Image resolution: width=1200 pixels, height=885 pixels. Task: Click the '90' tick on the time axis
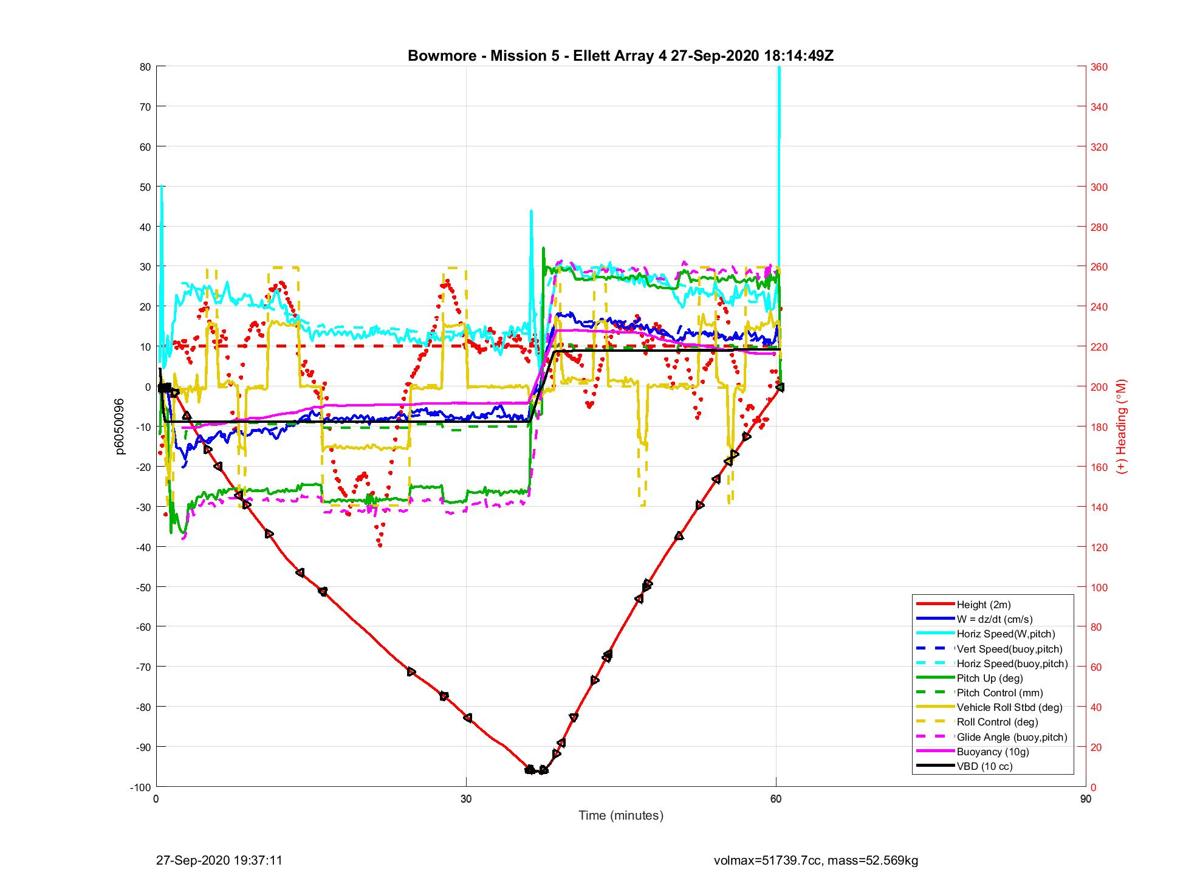point(1086,799)
